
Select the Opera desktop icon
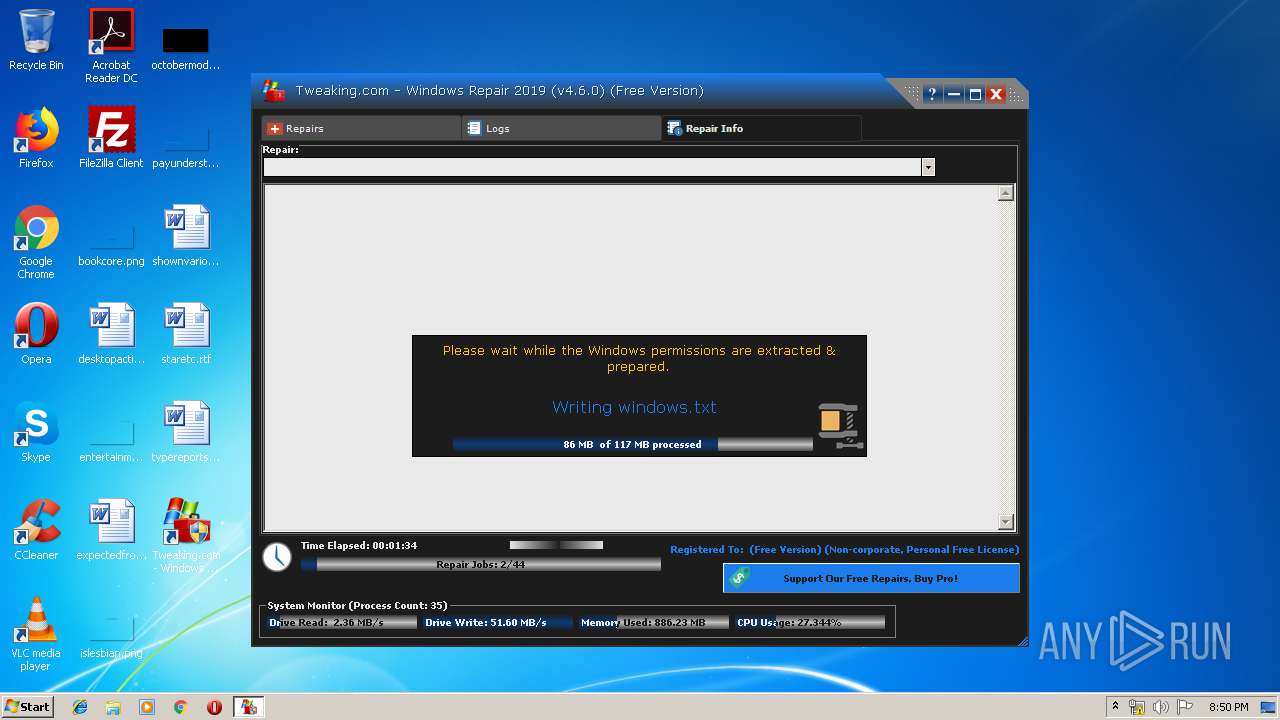click(36, 334)
